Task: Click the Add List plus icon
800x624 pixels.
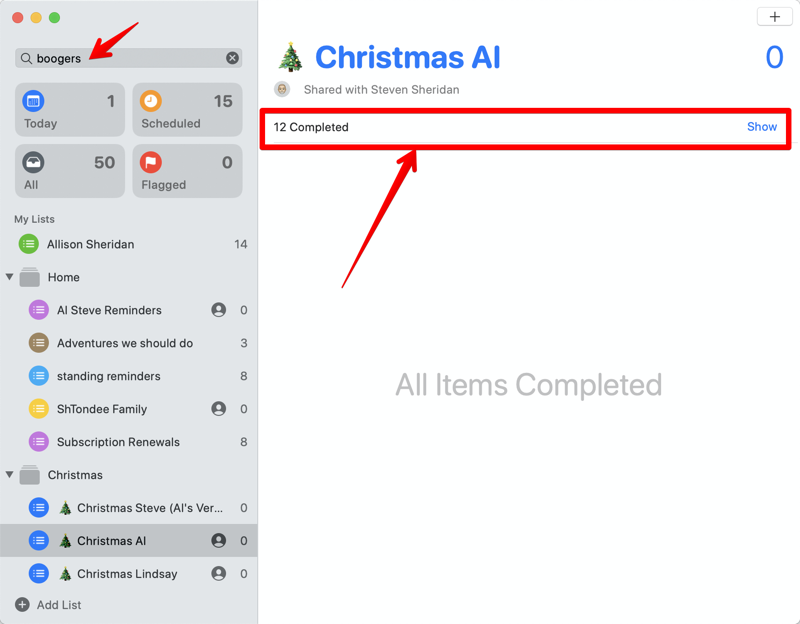Action: tap(23, 605)
